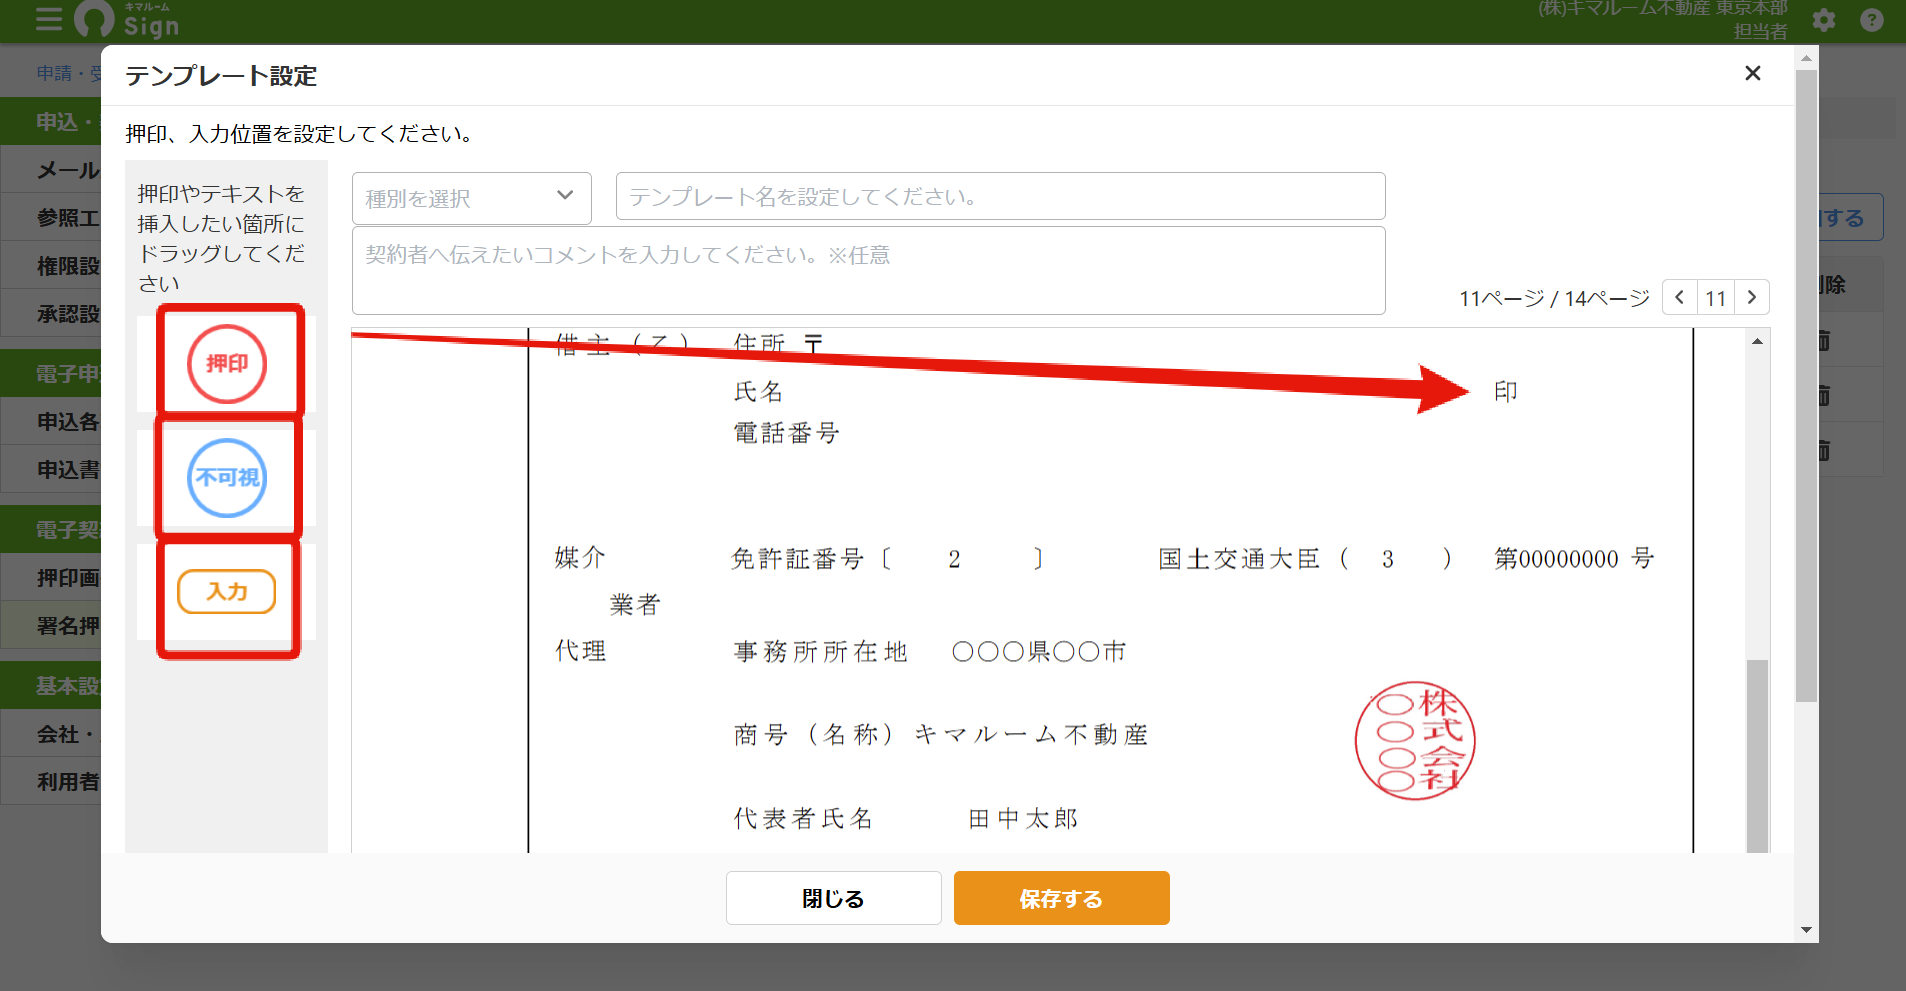1906x991 pixels.
Task: Click the 免許証番号 text in document
Action: (797, 558)
